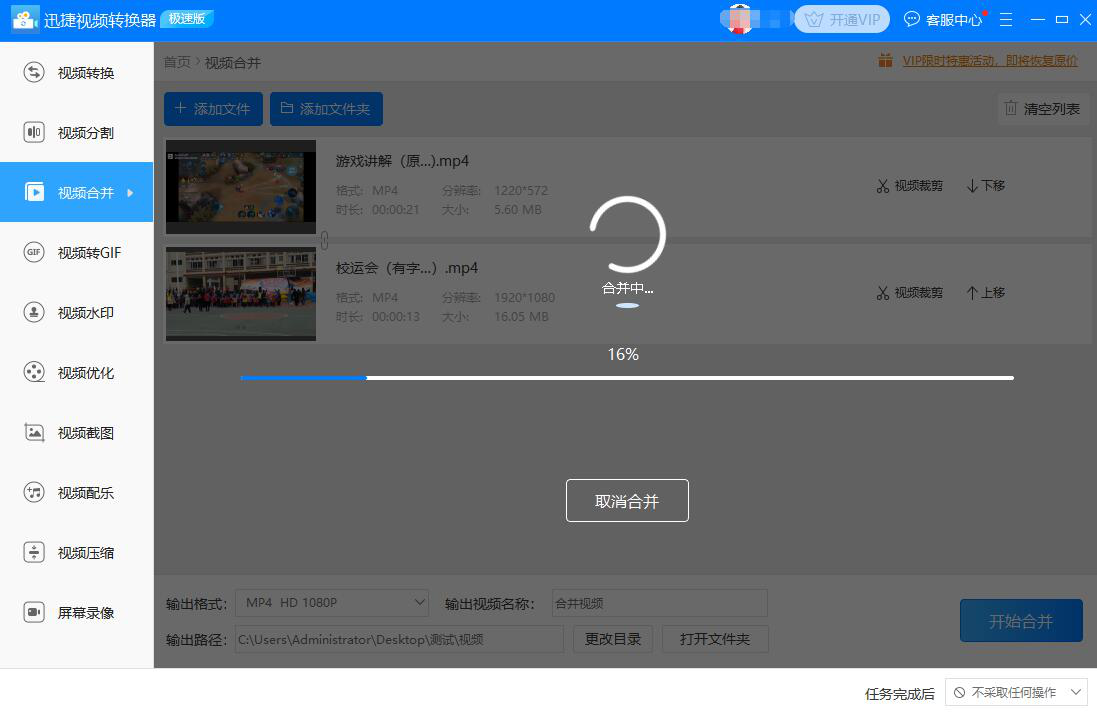Open the VIP限时特惠活动 promotion link
The image size is (1097, 713).
coord(990,61)
